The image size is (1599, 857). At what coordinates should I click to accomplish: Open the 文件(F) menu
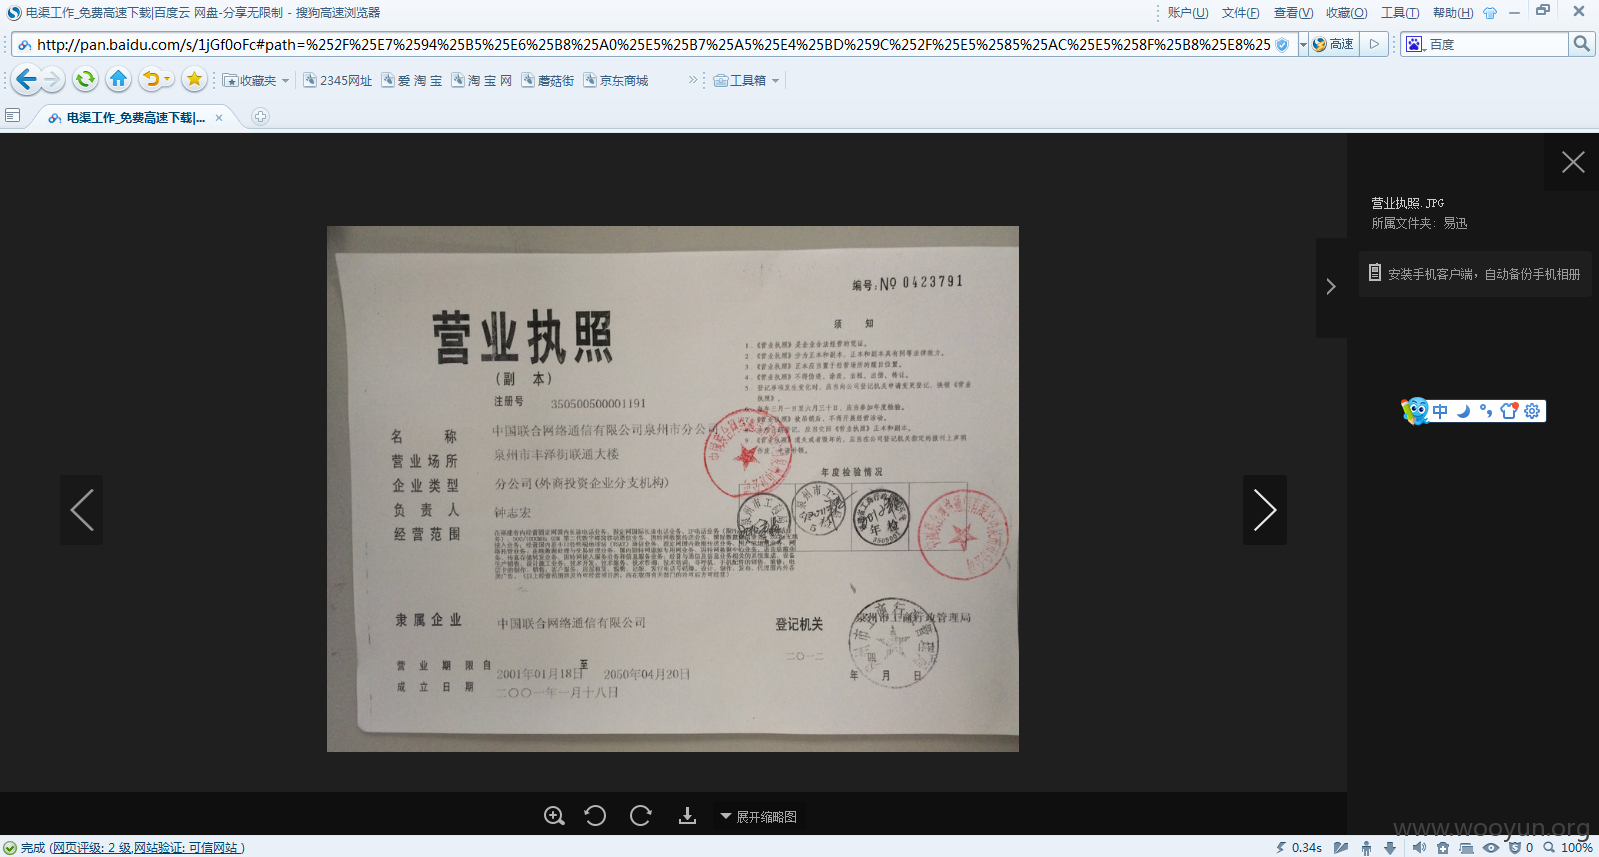coord(1240,13)
